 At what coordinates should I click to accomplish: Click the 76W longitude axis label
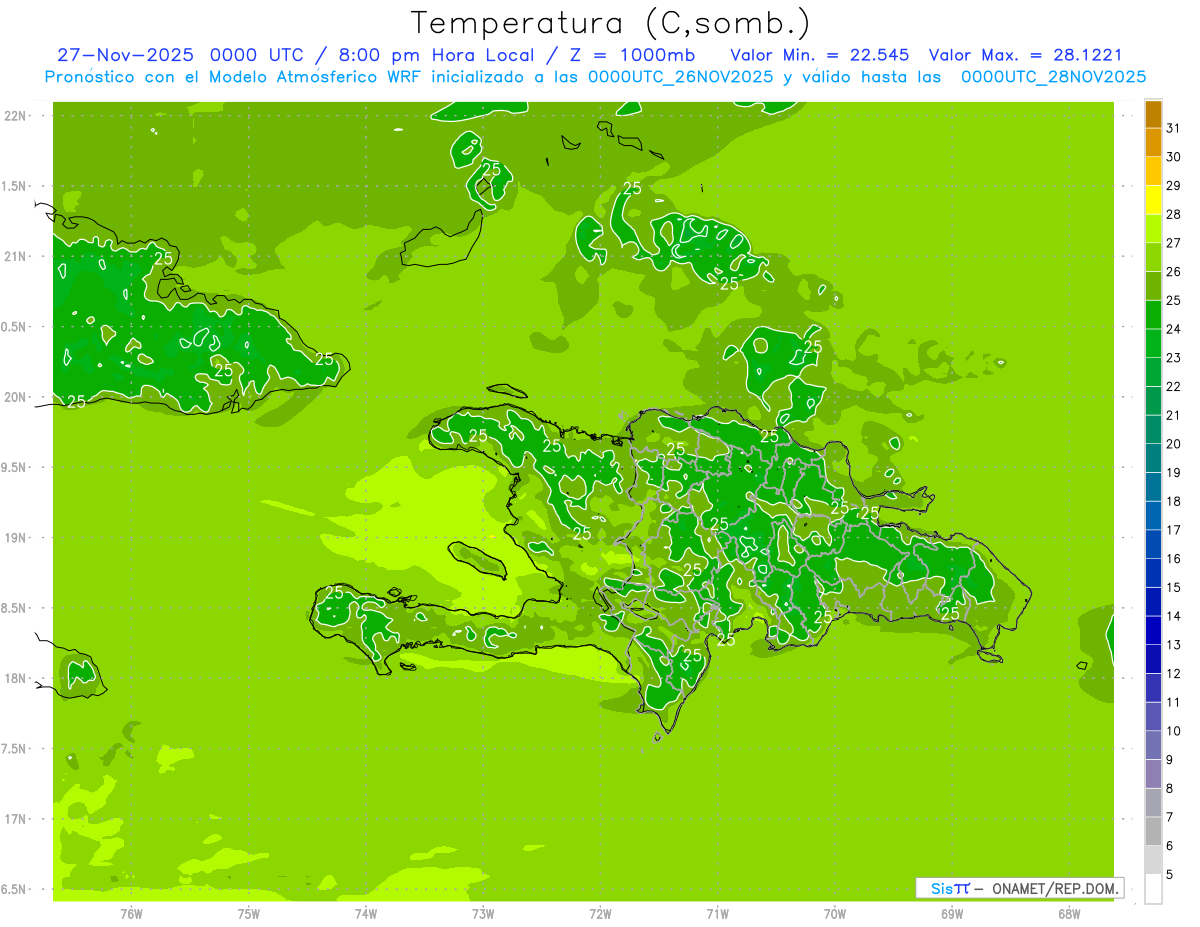(x=131, y=913)
